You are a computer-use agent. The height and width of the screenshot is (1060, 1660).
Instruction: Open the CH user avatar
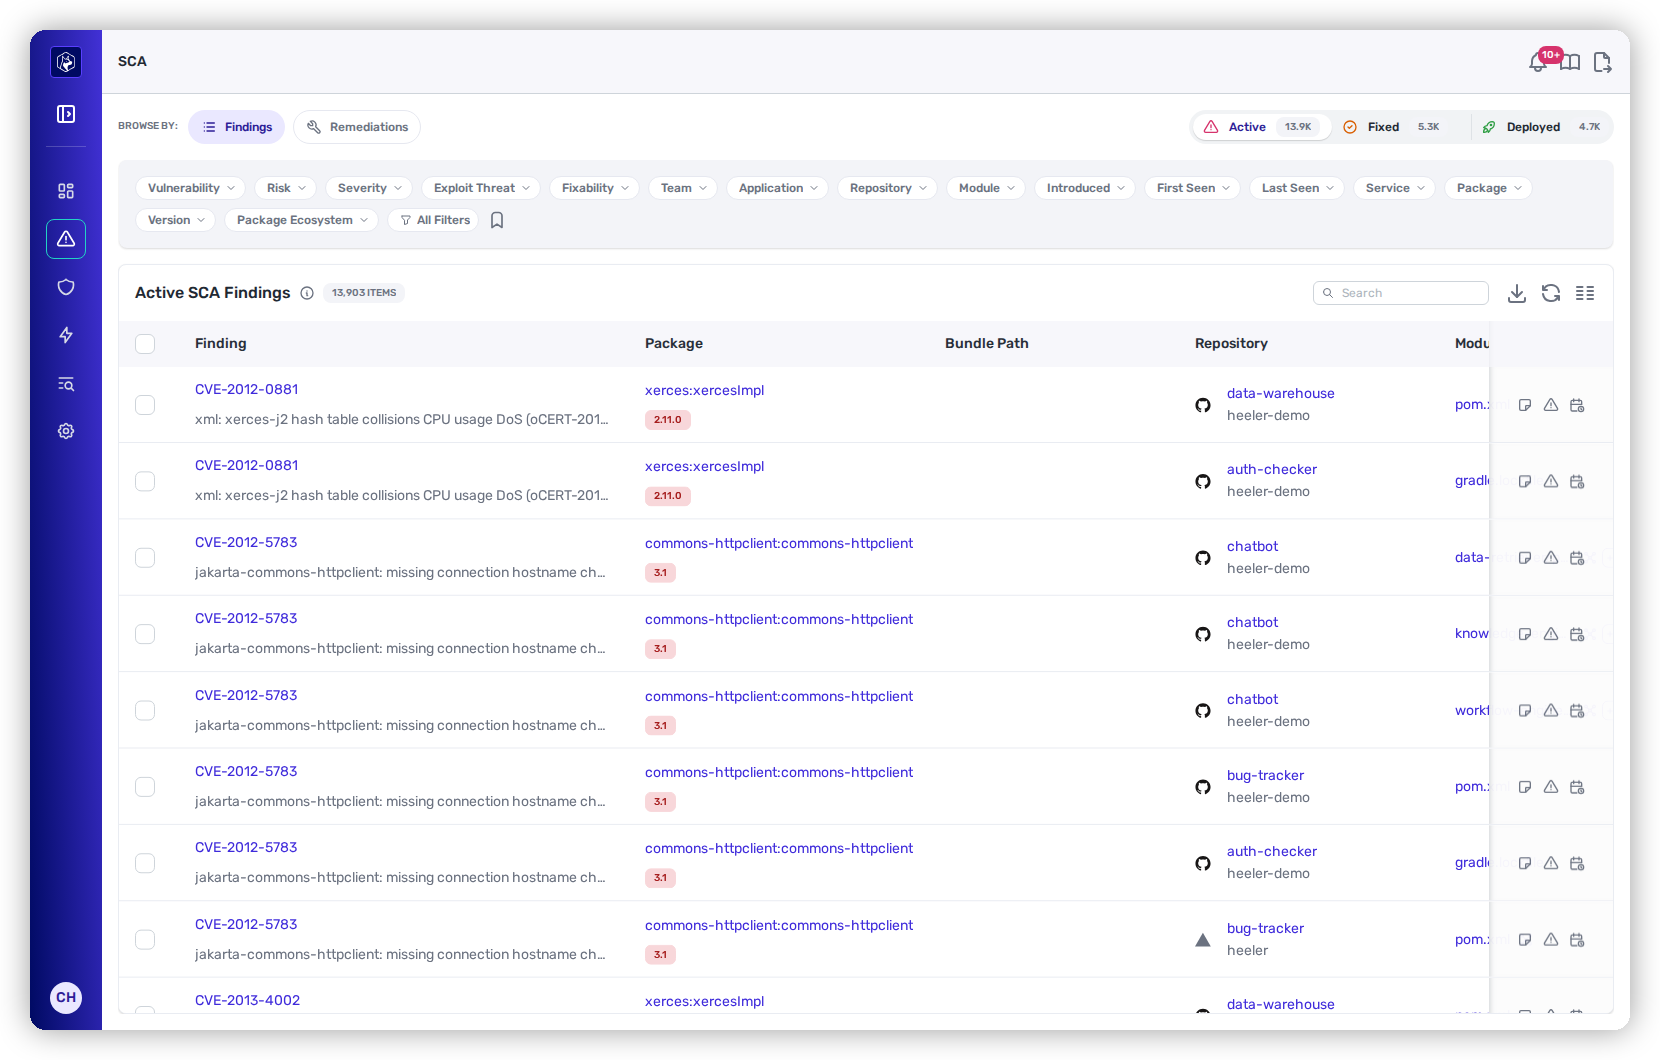[x=66, y=997]
